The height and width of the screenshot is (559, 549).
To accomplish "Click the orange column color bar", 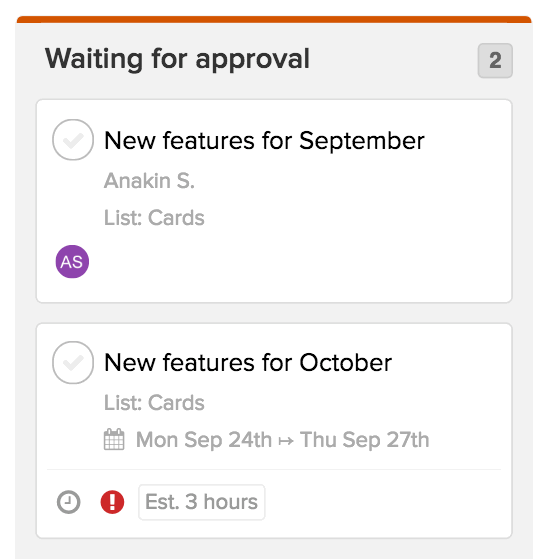I will (x=274, y=19).
